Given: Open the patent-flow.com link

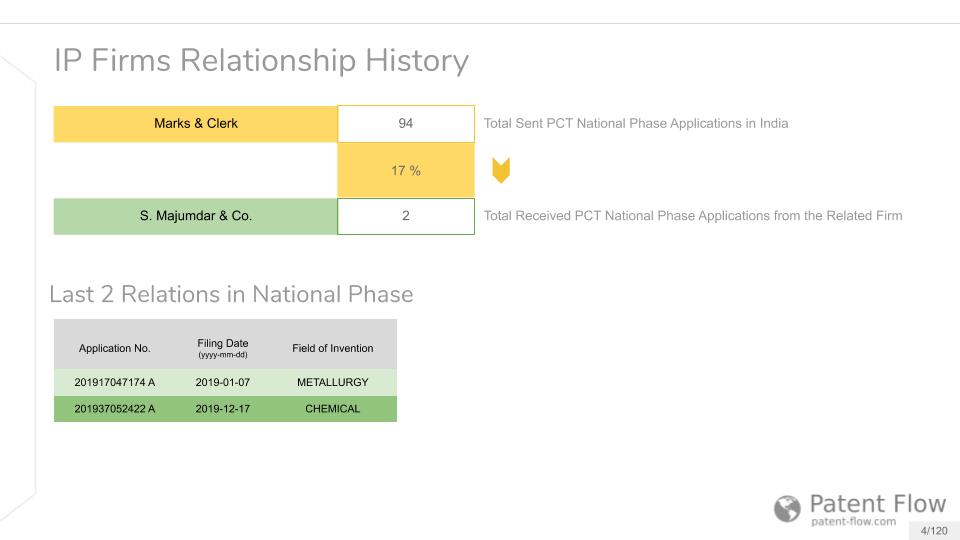Looking at the screenshot, I should click(853, 522).
